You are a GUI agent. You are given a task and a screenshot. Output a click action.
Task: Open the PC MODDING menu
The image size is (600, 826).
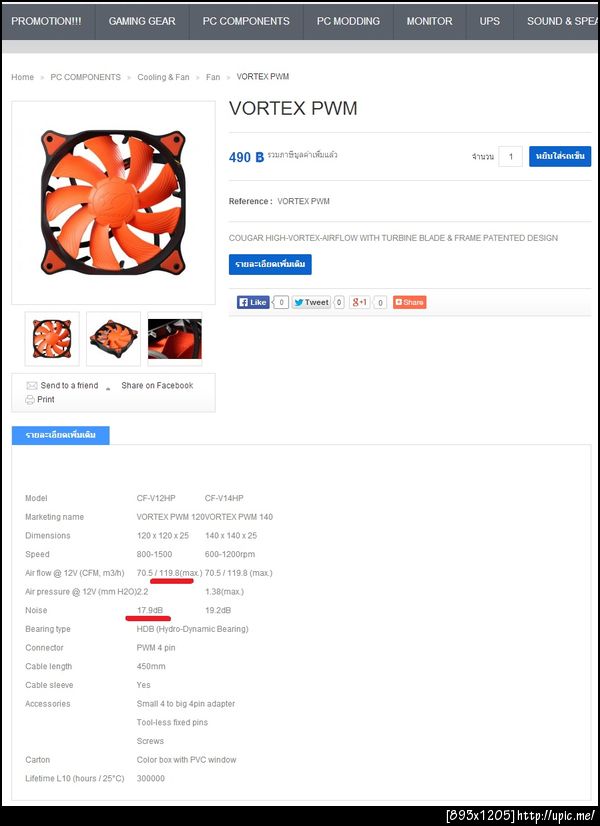tap(348, 21)
